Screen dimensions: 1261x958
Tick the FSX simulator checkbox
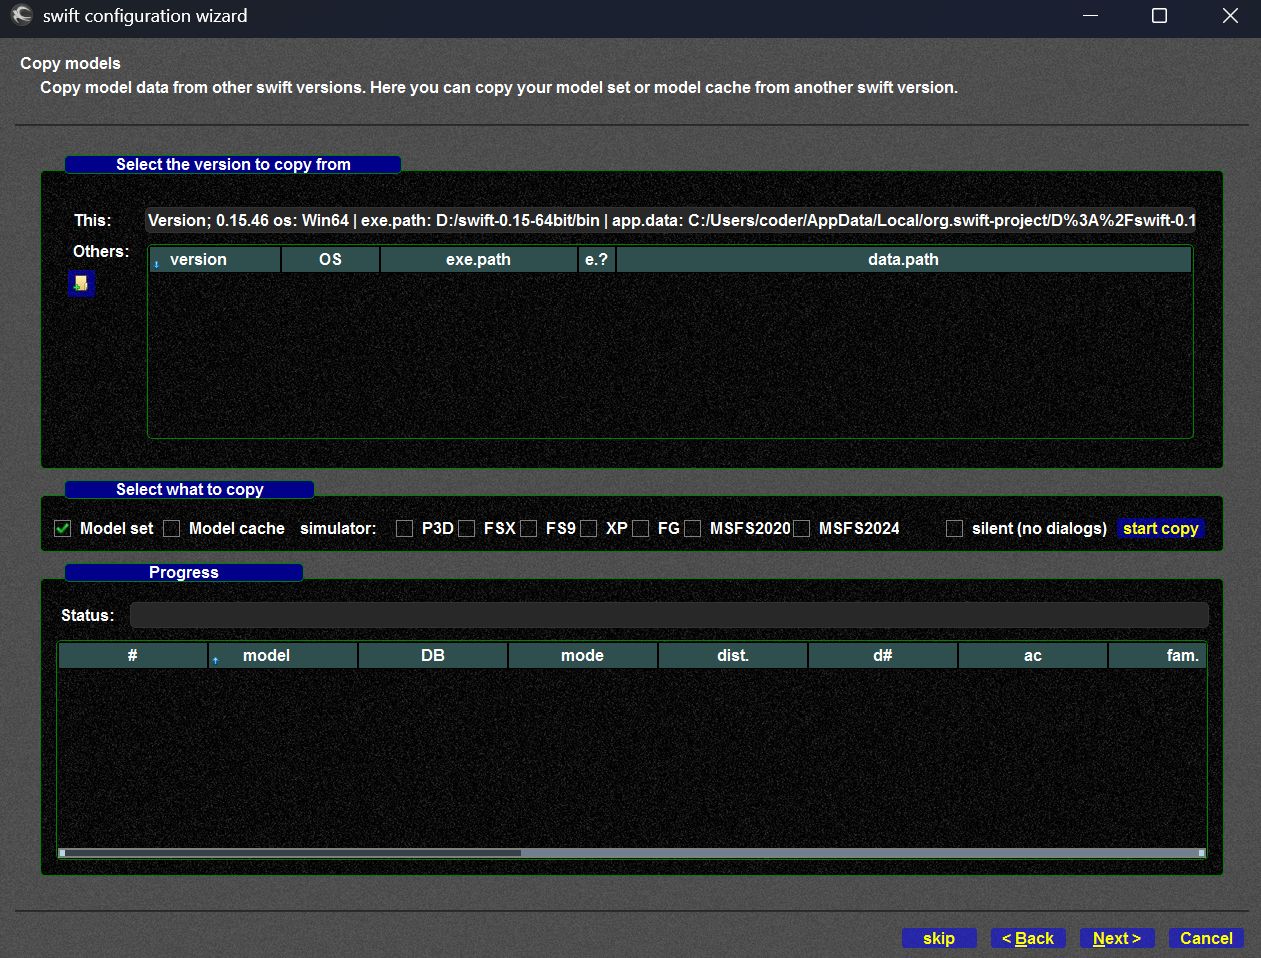[x=466, y=528]
